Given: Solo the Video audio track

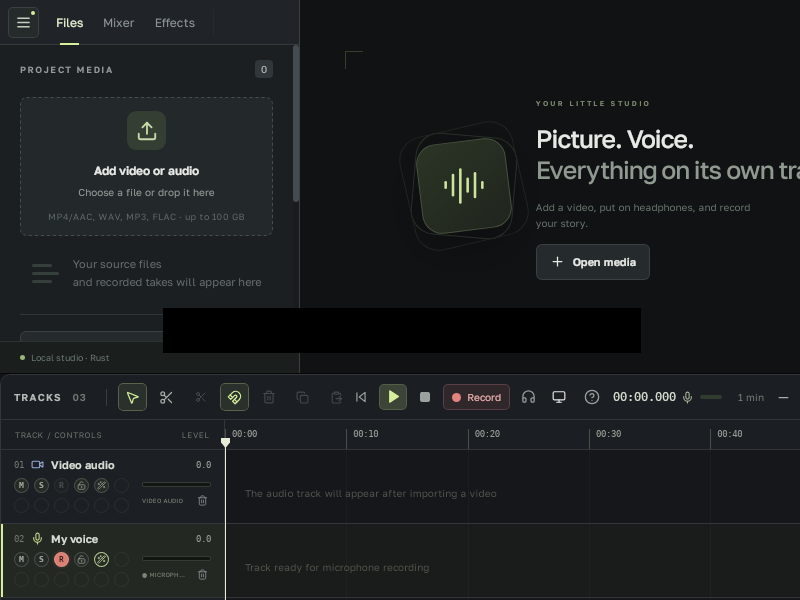Looking at the screenshot, I should pos(41,485).
